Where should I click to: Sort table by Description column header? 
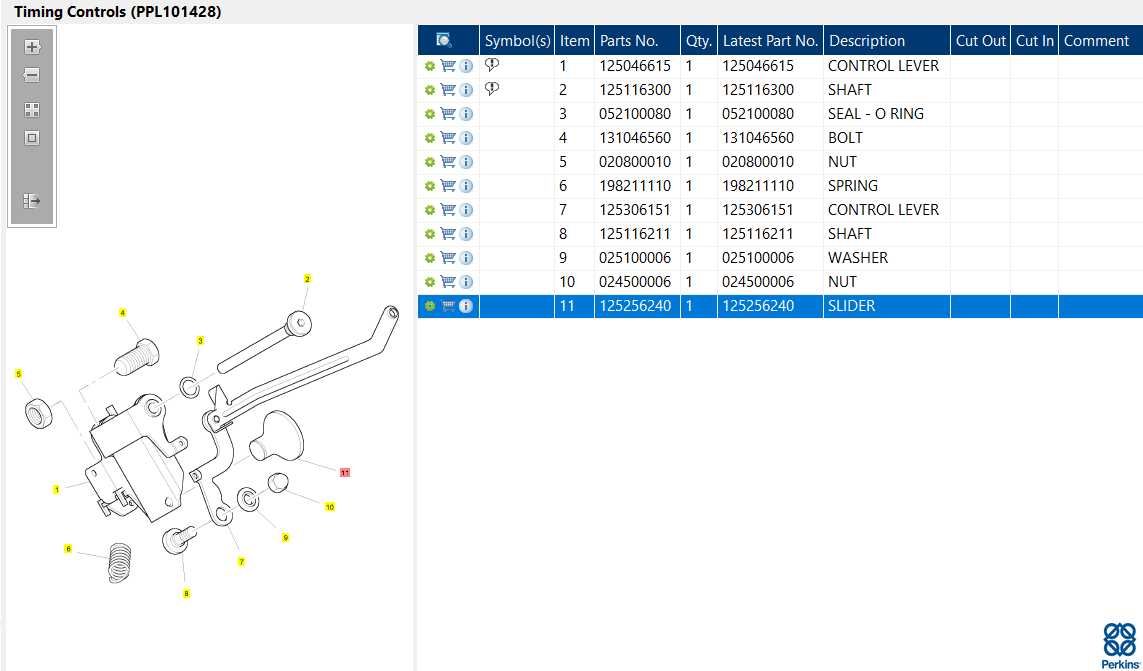pos(866,41)
